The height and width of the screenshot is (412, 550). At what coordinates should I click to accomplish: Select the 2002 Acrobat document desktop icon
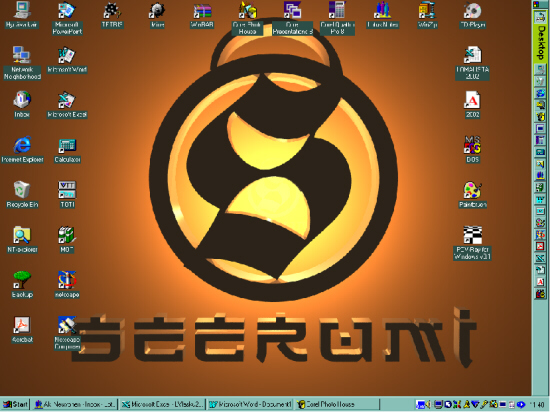[x=472, y=104]
